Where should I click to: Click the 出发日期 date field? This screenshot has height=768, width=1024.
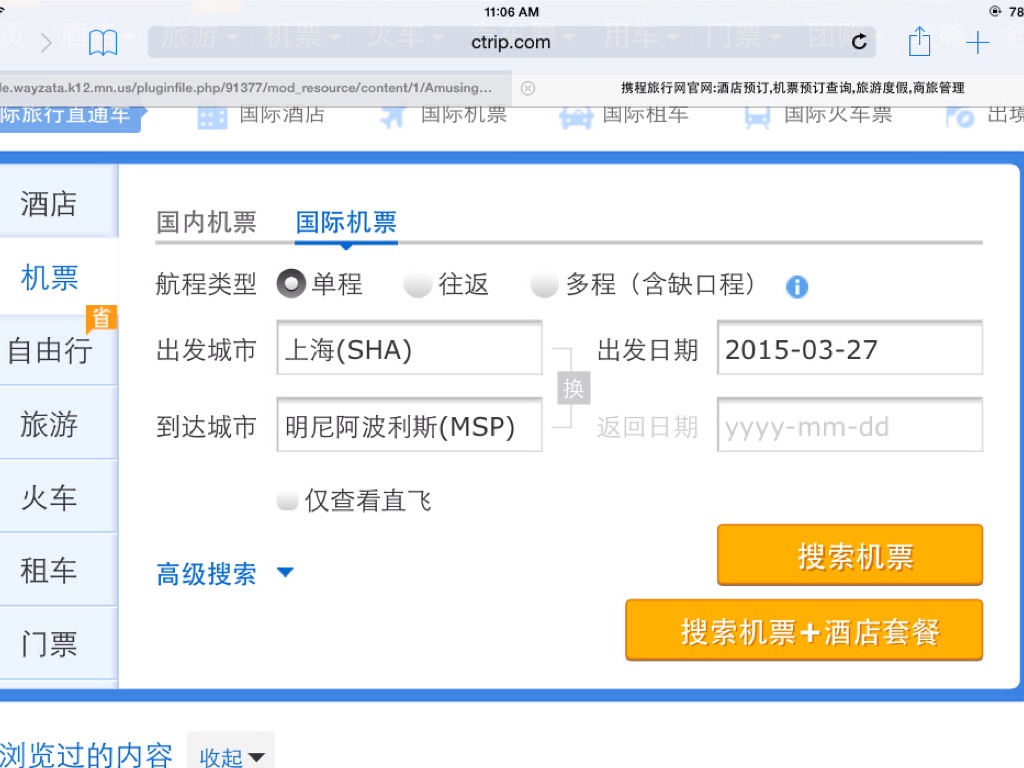[849, 349]
